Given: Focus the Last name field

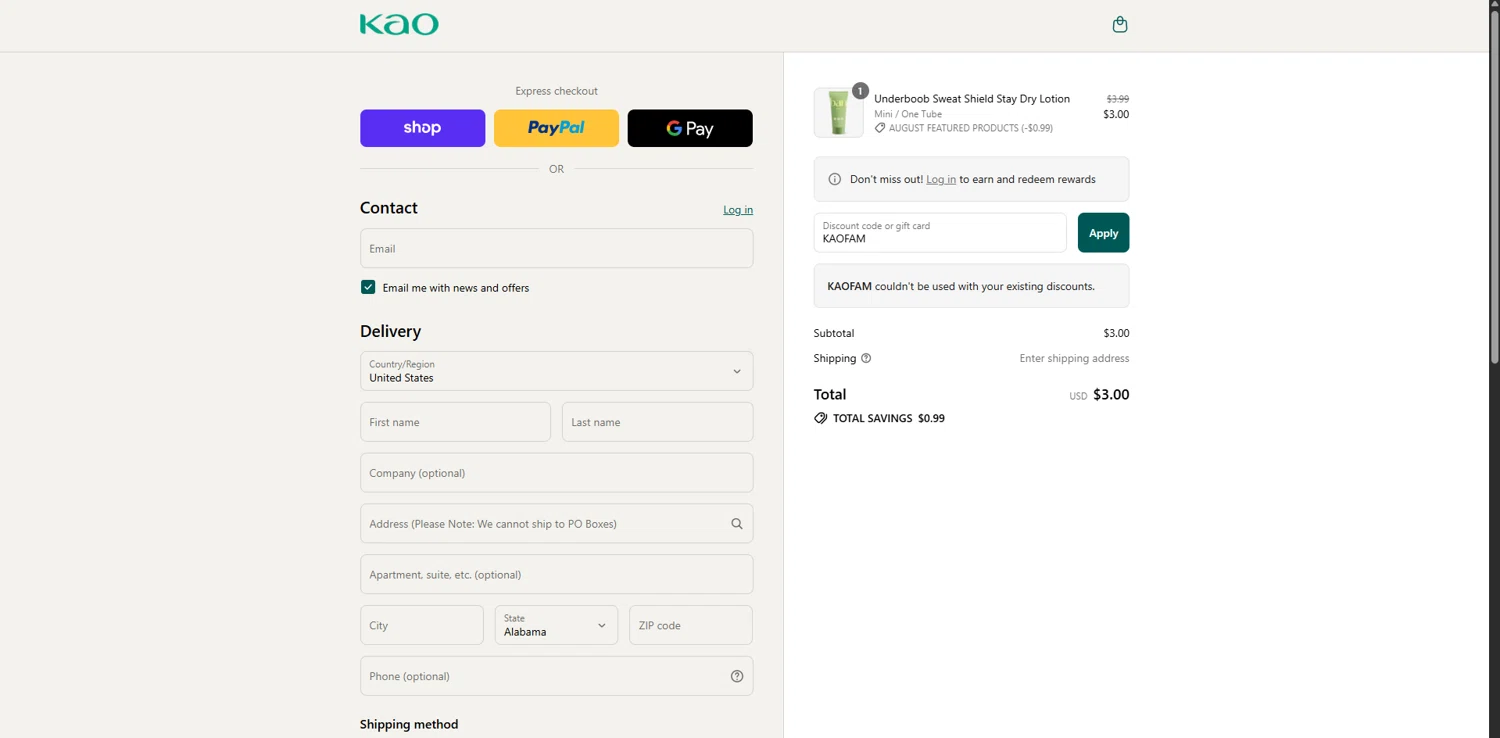Looking at the screenshot, I should (658, 422).
